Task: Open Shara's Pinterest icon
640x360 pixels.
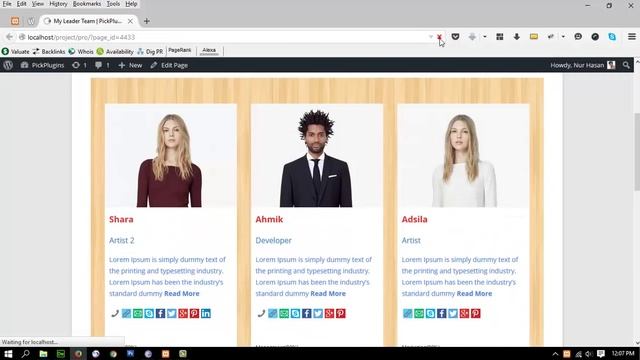Action: (x=194, y=313)
